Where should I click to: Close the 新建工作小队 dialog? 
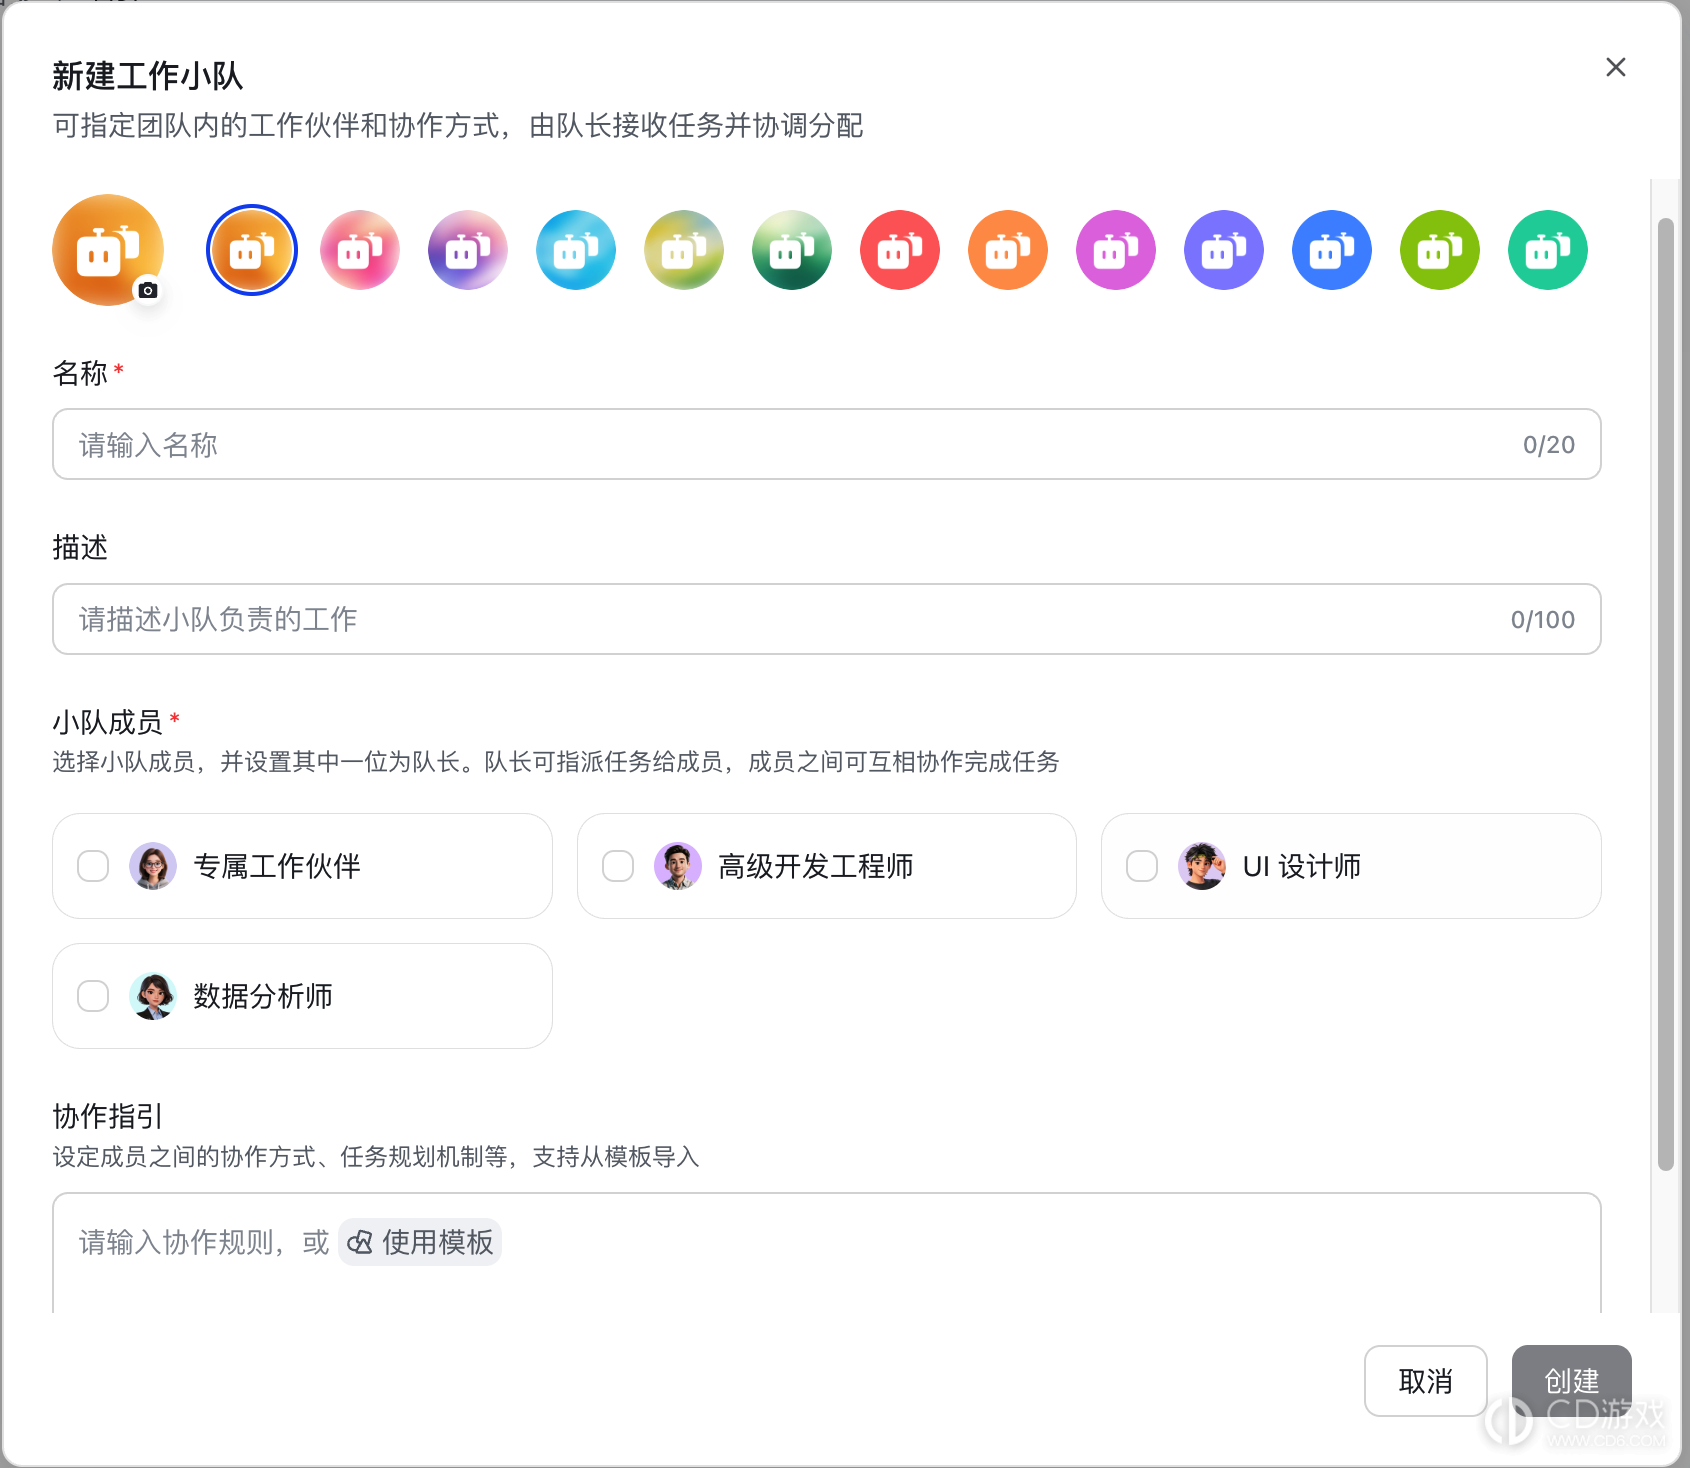point(1616,67)
